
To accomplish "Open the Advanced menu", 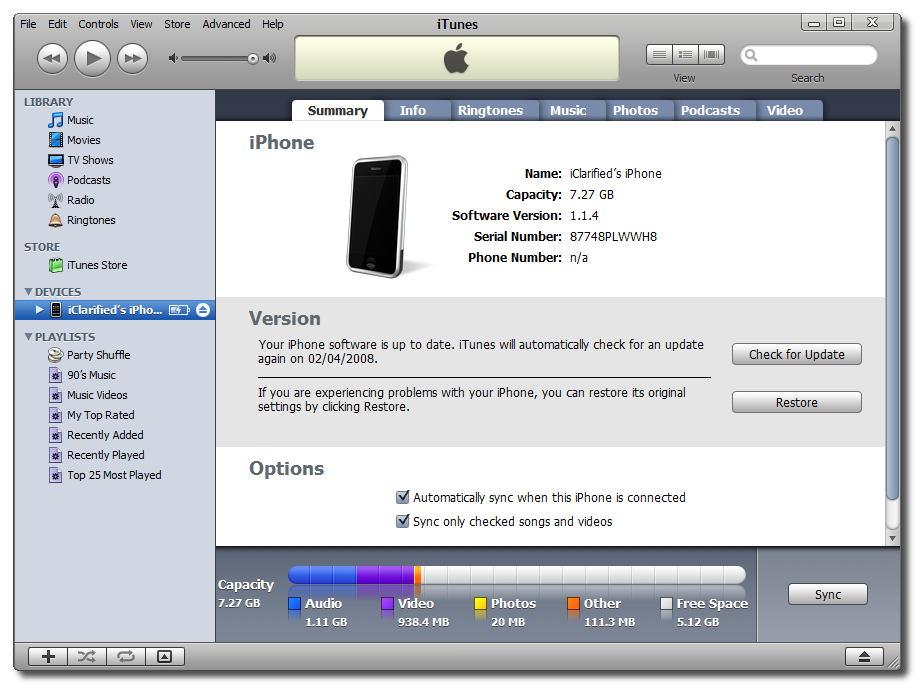I will coord(226,24).
